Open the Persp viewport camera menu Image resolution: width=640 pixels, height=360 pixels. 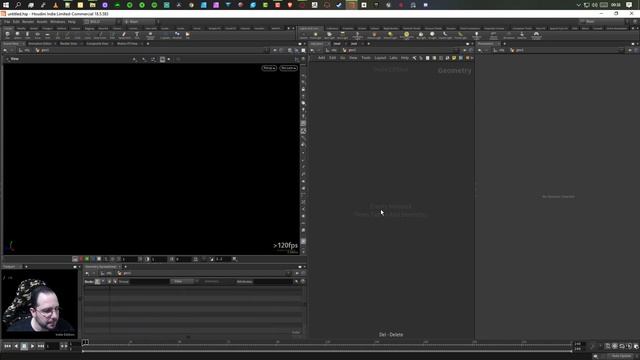[269, 68]
